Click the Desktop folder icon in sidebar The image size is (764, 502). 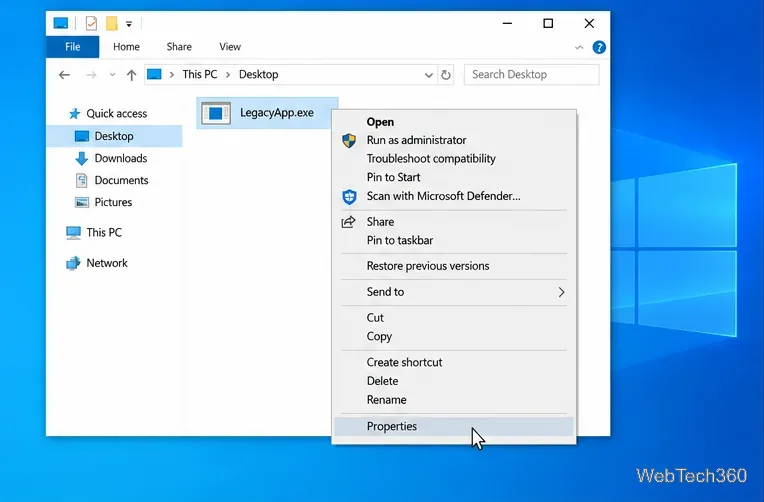(82, 136)
